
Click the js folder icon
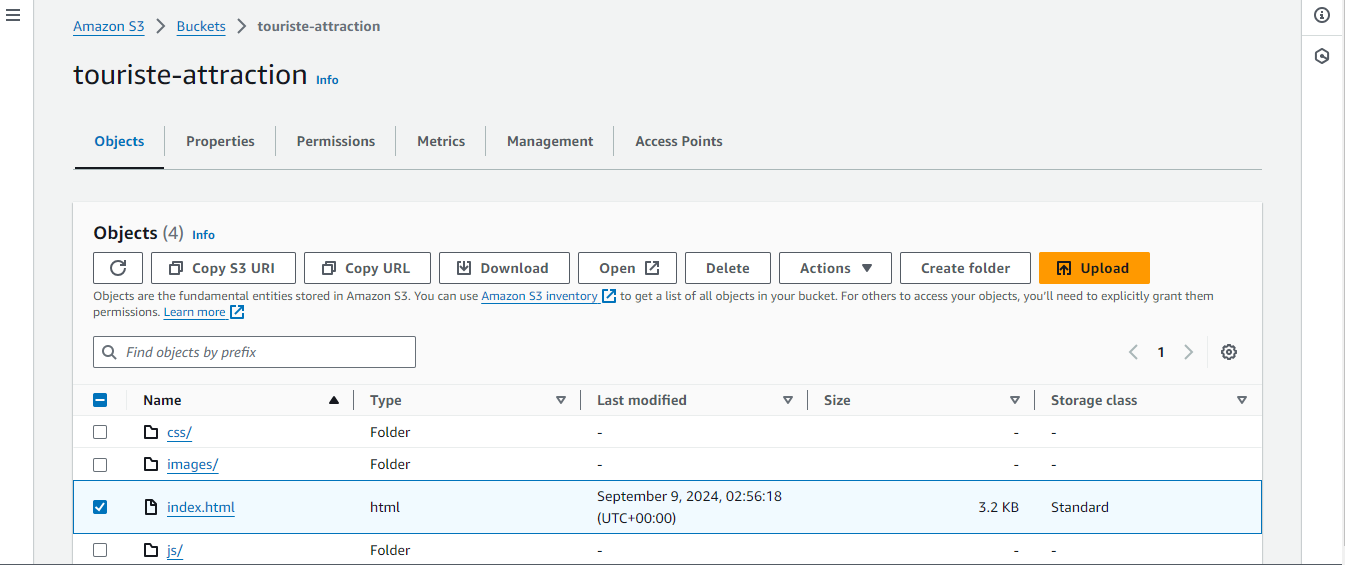151,550
